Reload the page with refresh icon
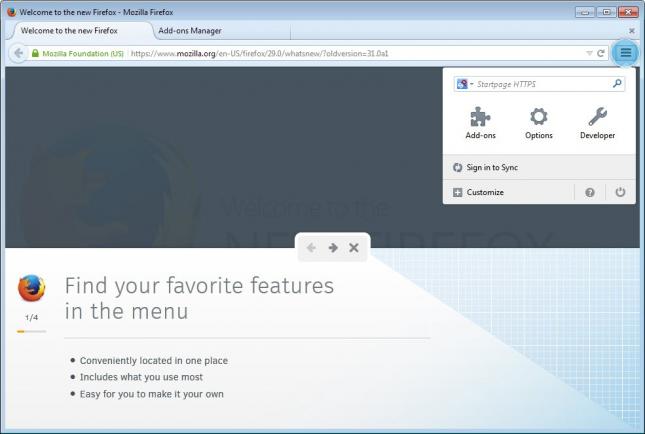Screen dimensions: 645x434 point(601,53)
